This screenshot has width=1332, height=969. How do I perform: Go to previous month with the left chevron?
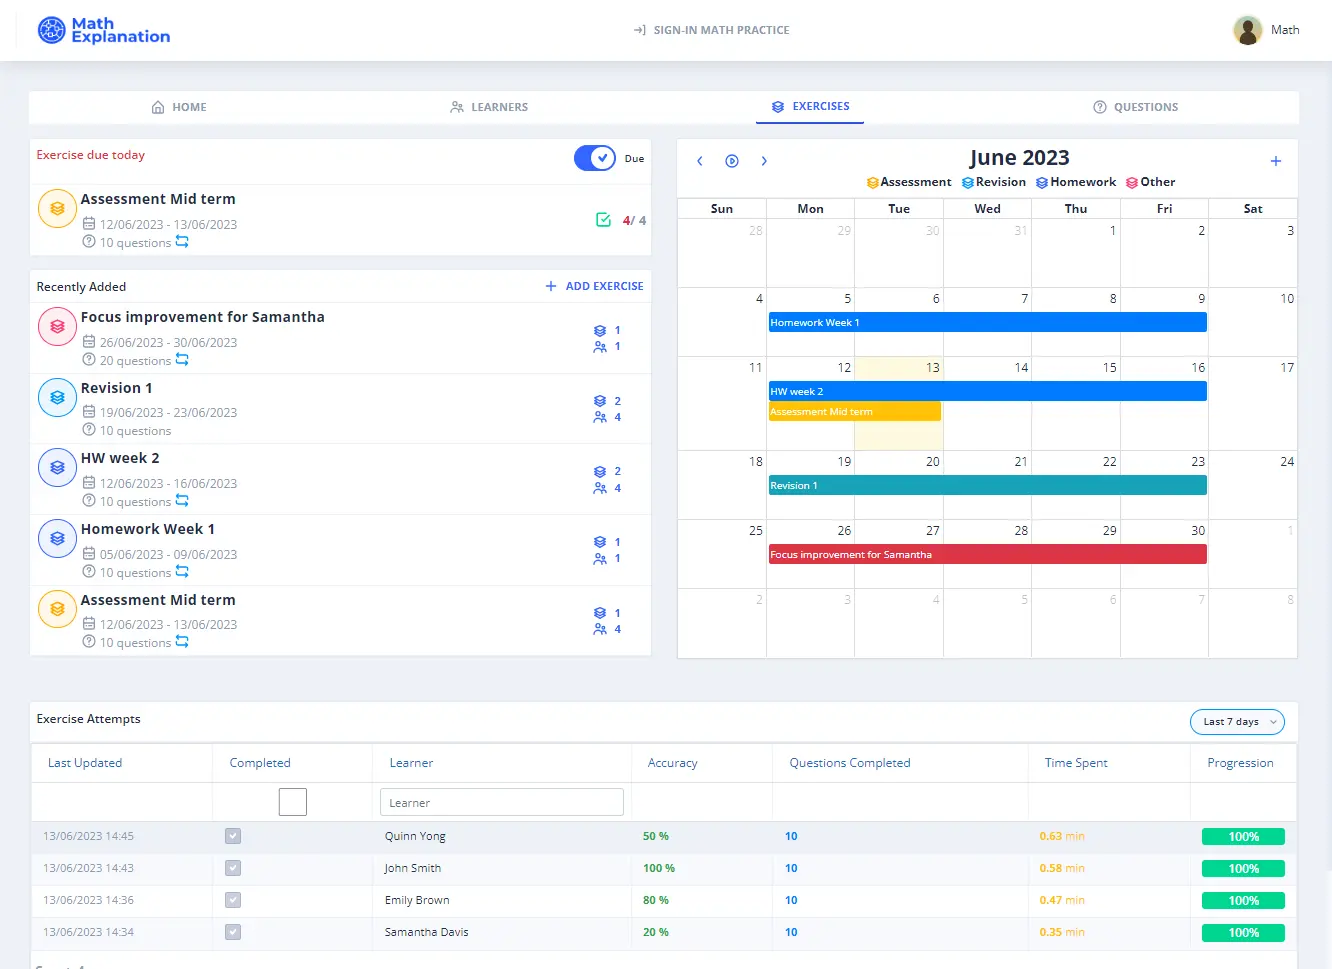[x=699, y=160]
